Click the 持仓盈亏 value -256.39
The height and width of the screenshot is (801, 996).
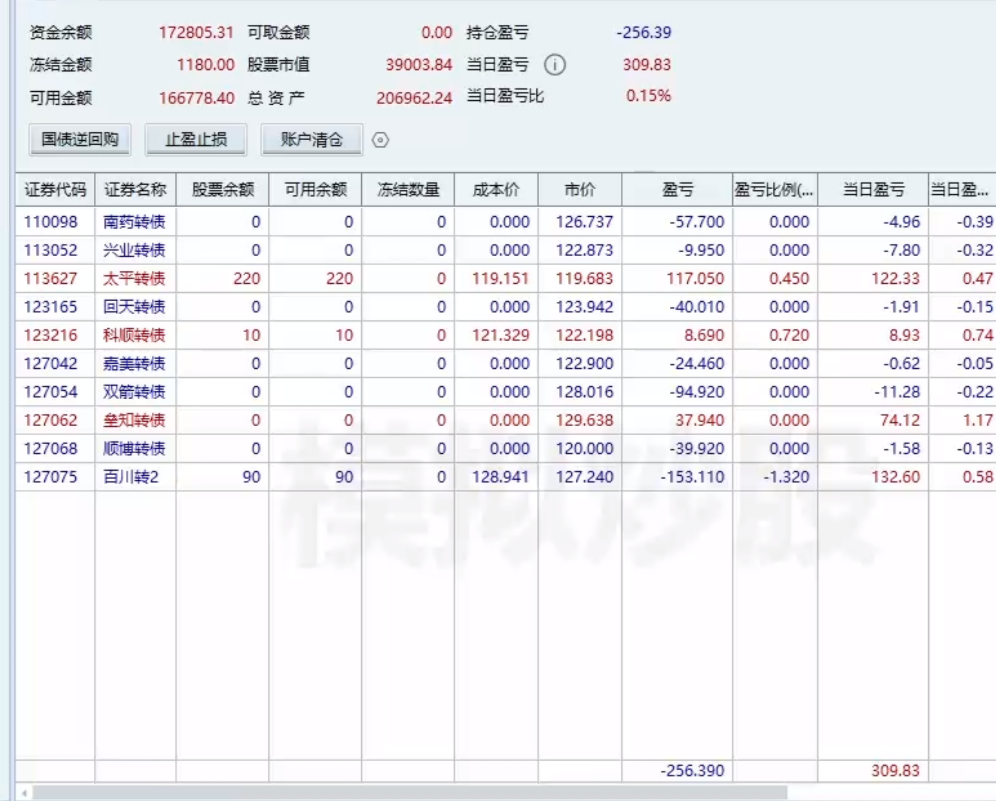[644, 32]
